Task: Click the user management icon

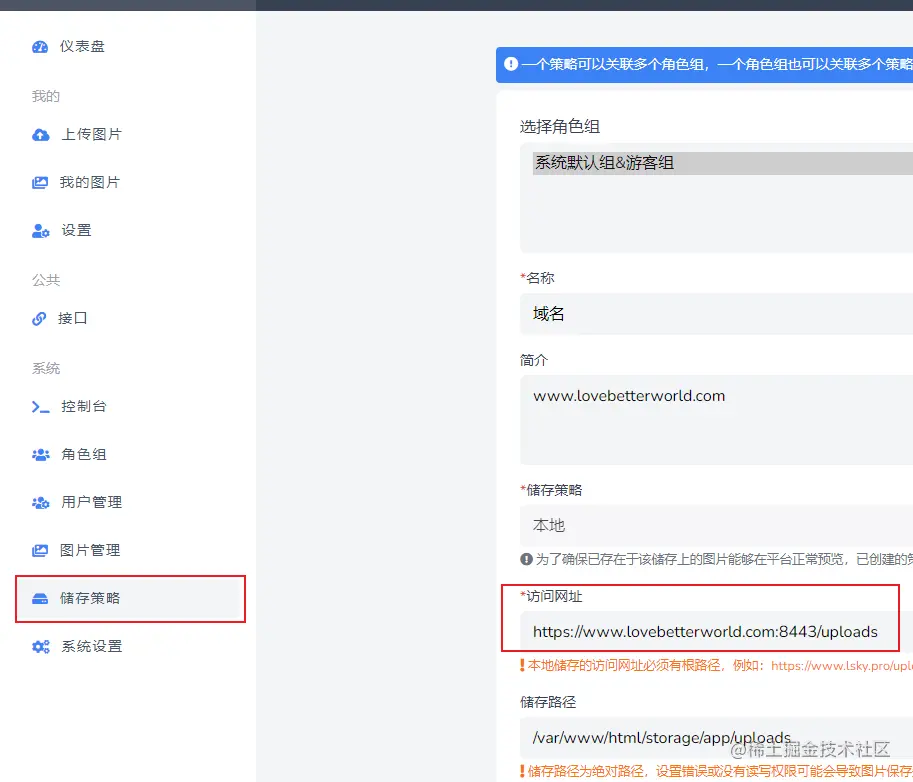Action: (40, 503)
